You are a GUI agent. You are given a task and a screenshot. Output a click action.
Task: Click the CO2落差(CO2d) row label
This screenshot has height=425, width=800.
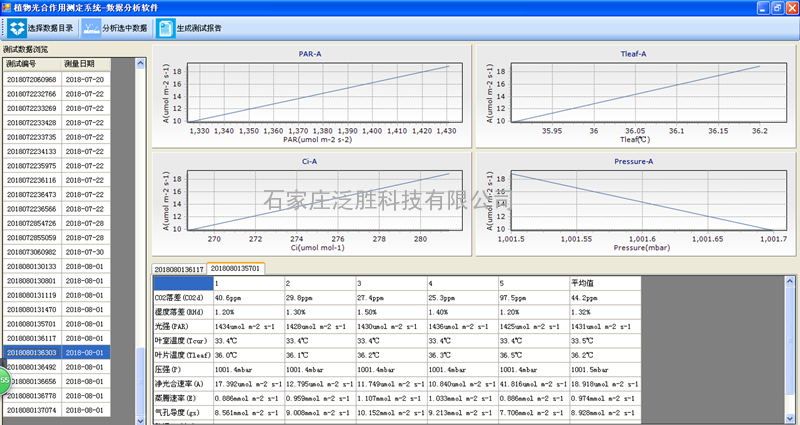point(183,297)
